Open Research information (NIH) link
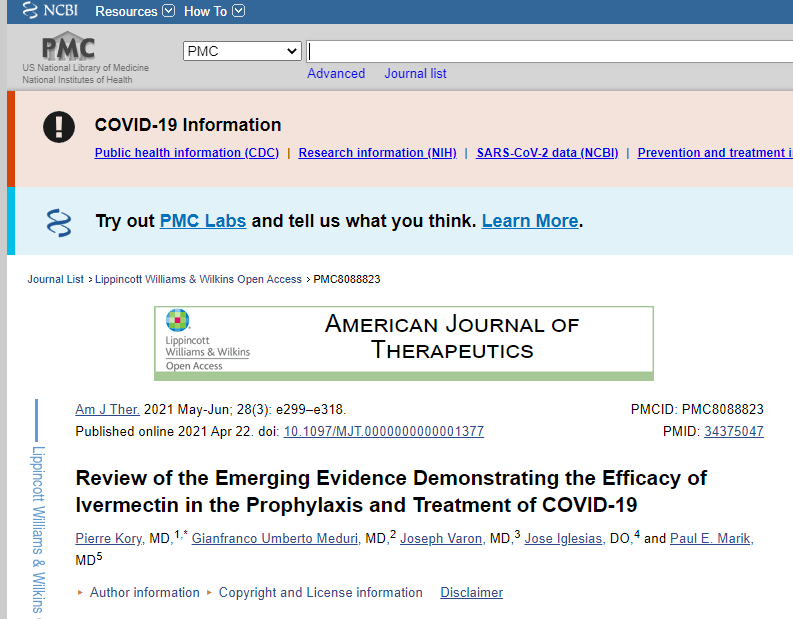 click(x=377, y=153)
